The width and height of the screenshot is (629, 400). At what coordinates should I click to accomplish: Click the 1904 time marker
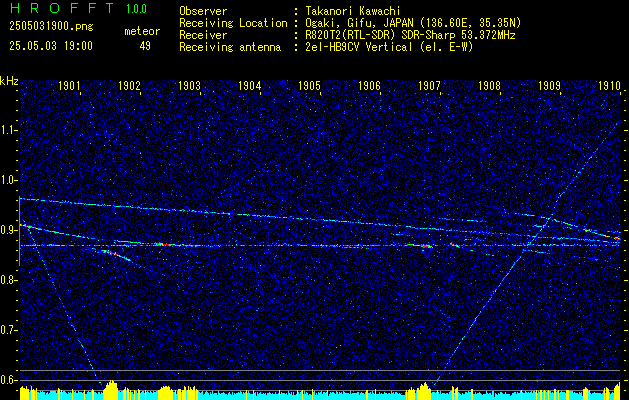(250, 85)
